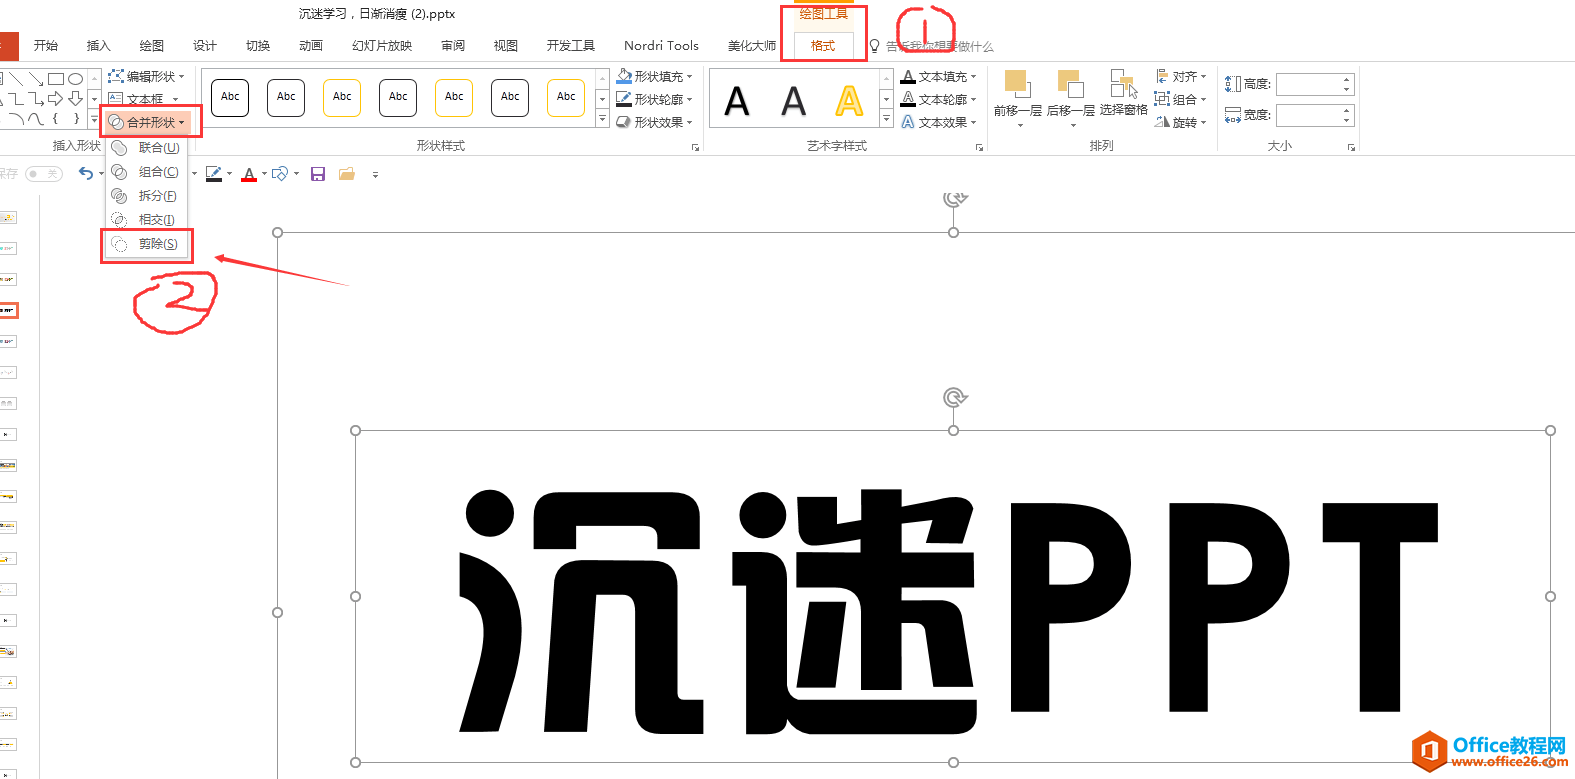Image resolution: width=1575 pixels, height=779 pixels.
Task: Expand the 旋转 rotate dropdown
Action: pos(1180,122)
